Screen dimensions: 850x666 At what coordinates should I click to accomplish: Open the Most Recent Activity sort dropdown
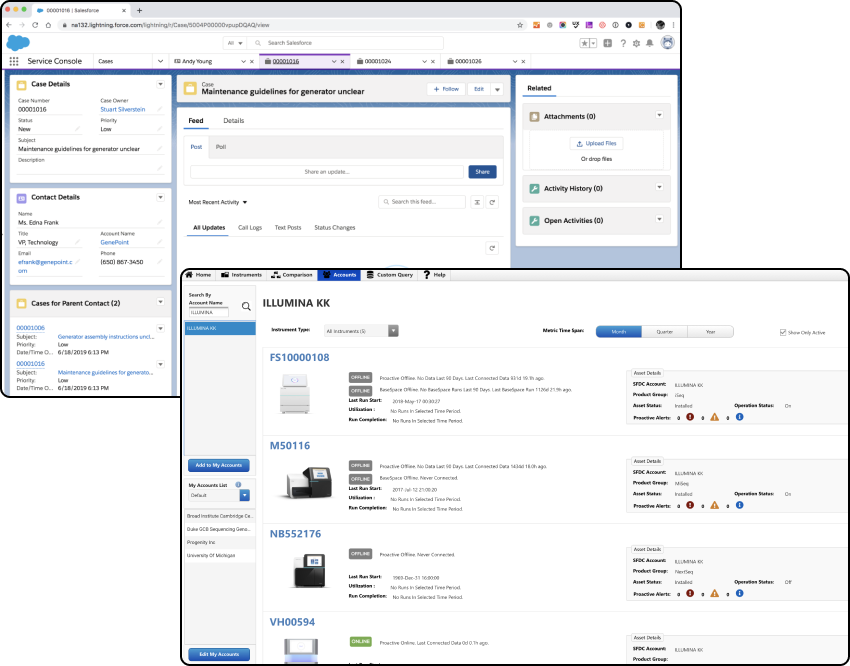[x=218, y=202]
